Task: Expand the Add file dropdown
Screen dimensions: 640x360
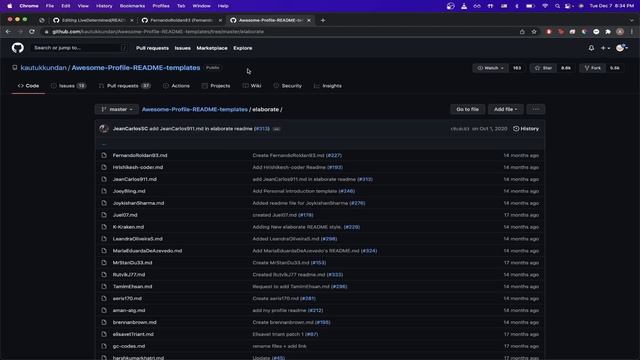Action: pyautogui.click(x=505, y=109)
